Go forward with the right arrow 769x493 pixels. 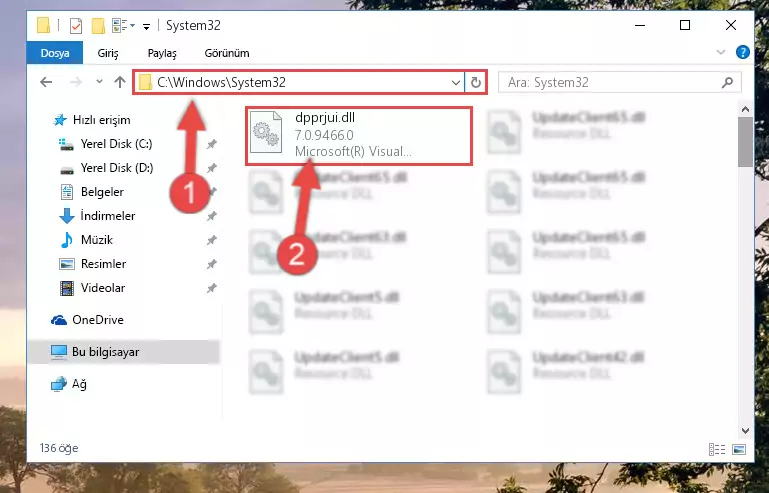click(x=76, y=82)
